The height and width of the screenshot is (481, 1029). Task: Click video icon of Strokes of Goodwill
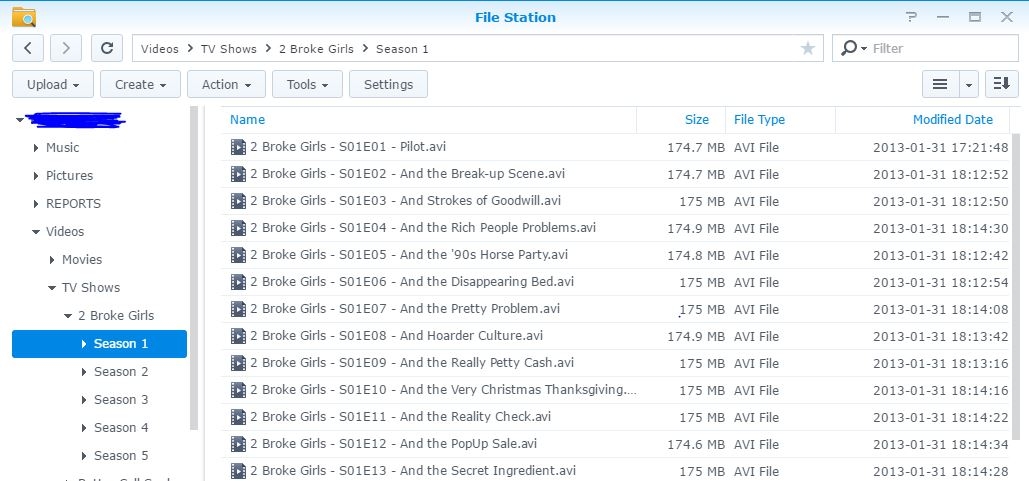(x=238, y=201)
